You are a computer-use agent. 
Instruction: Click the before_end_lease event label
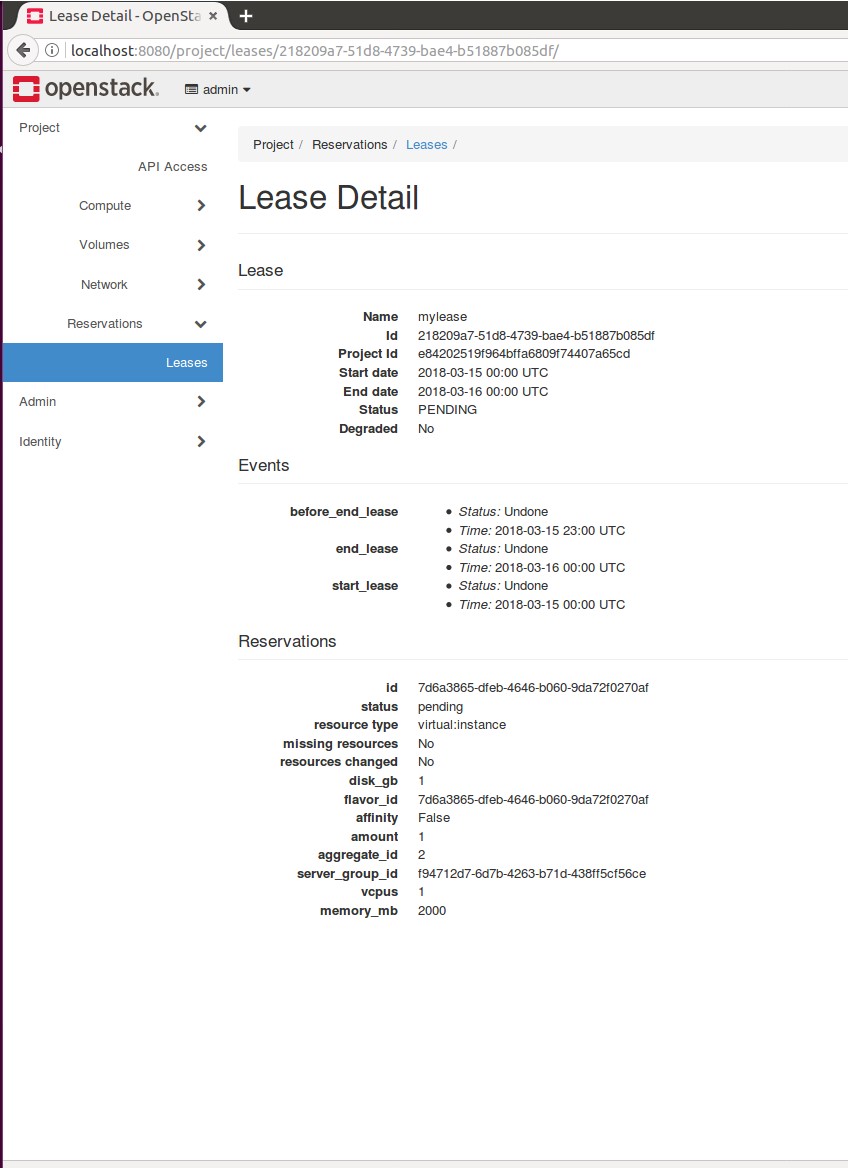point(344,512)
